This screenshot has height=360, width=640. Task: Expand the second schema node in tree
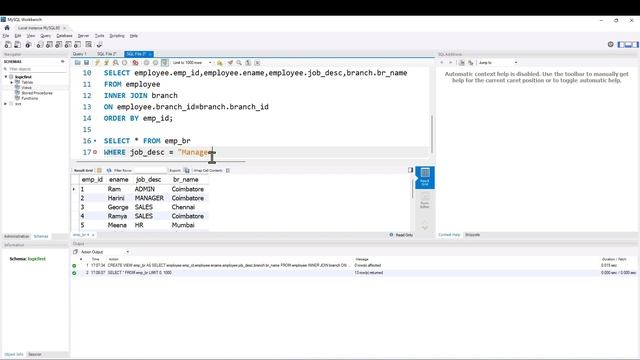click(6, 104)
